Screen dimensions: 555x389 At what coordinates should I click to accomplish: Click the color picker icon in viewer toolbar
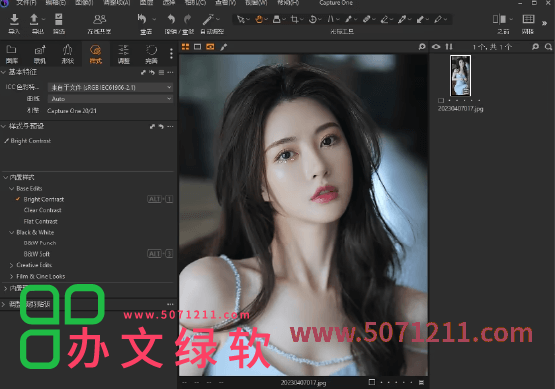(224, 47)
